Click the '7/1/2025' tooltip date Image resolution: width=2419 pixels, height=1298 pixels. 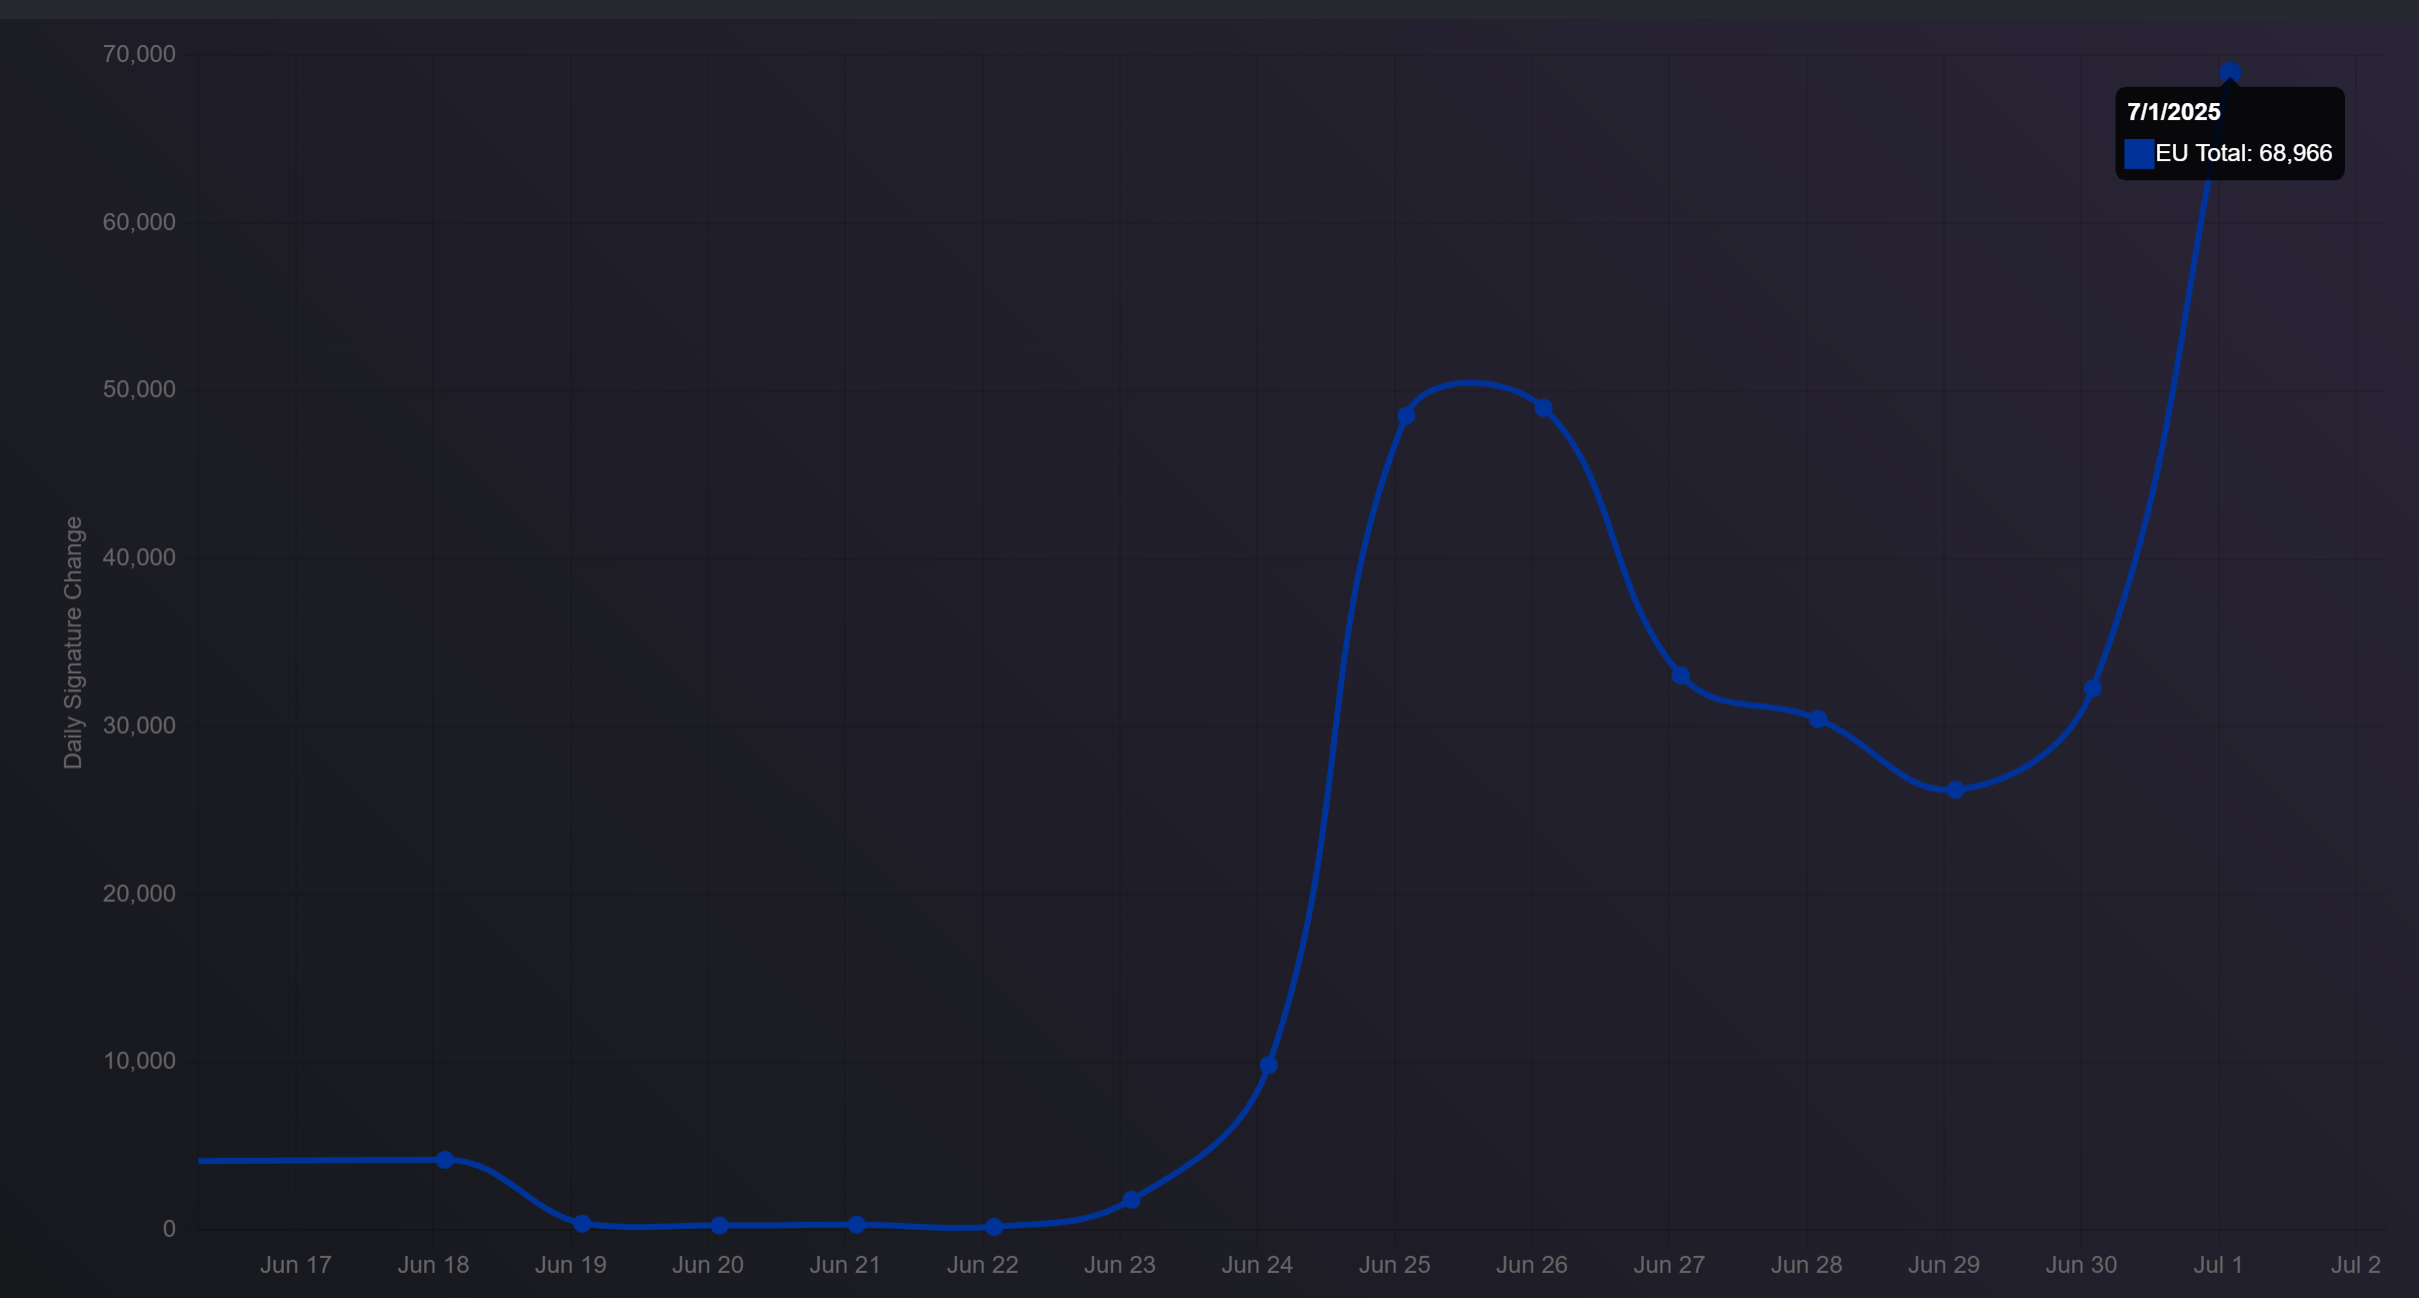click(2173, 112)
